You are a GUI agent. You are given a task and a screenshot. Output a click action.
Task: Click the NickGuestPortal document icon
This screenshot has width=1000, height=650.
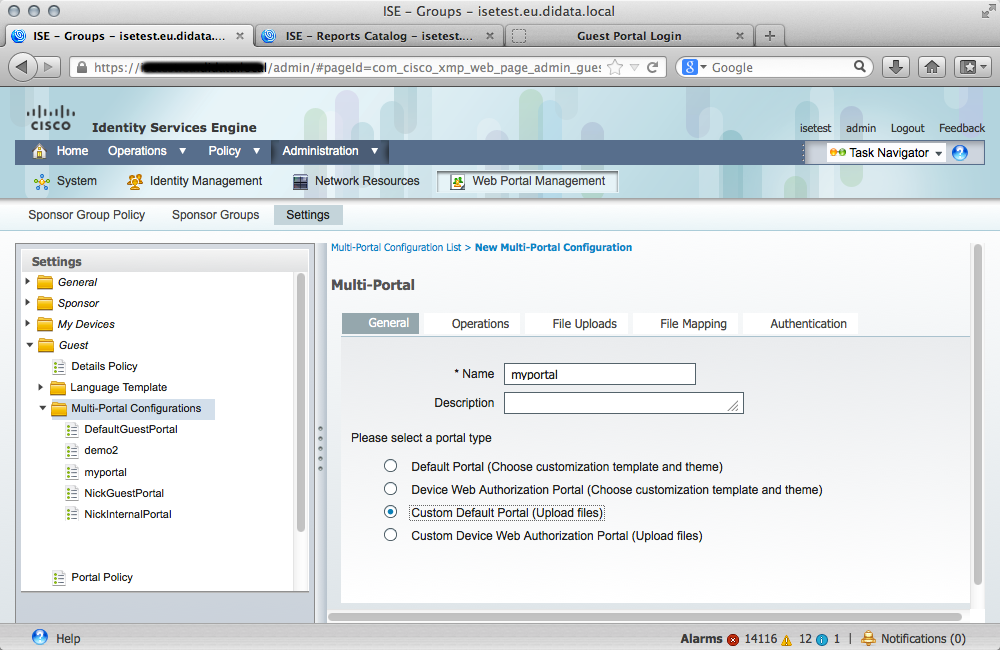pos(72,493)
